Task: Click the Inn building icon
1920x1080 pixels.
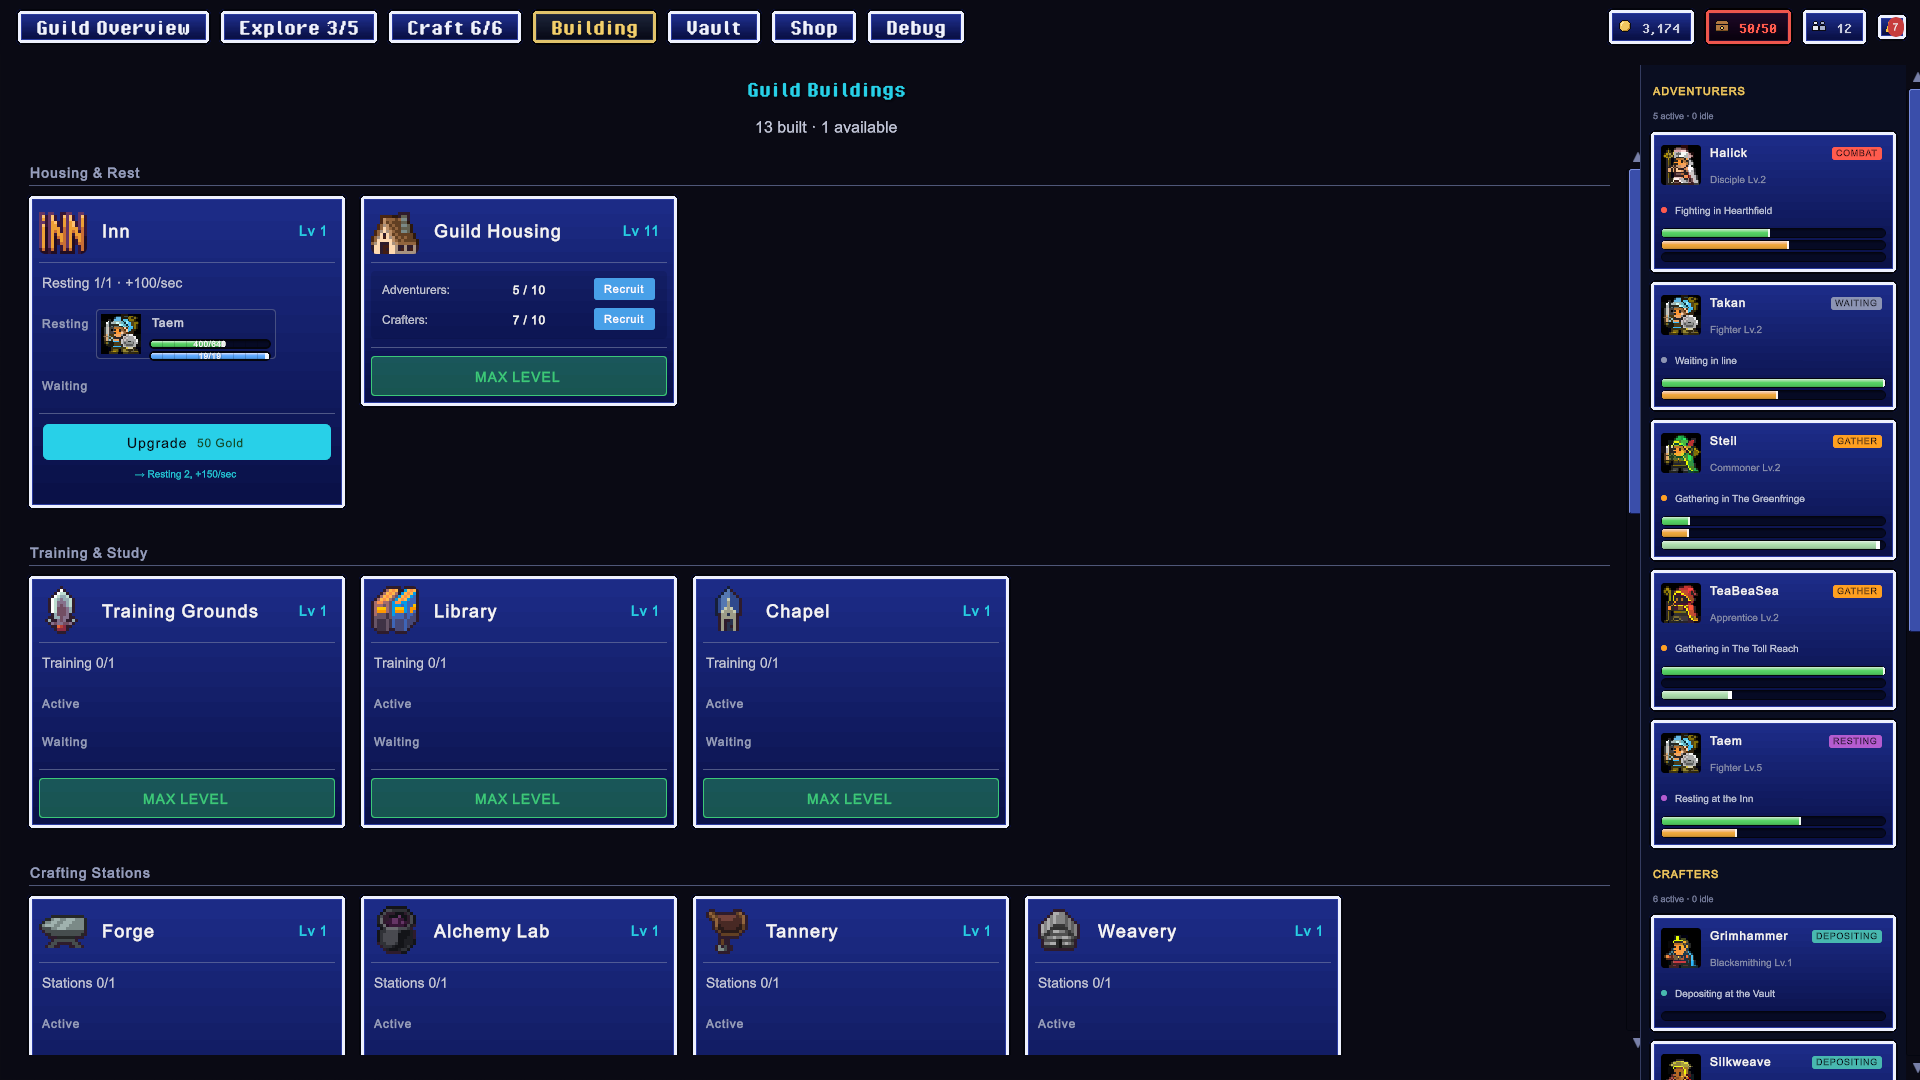Action: pyautogui.click(x=63, y=232)
